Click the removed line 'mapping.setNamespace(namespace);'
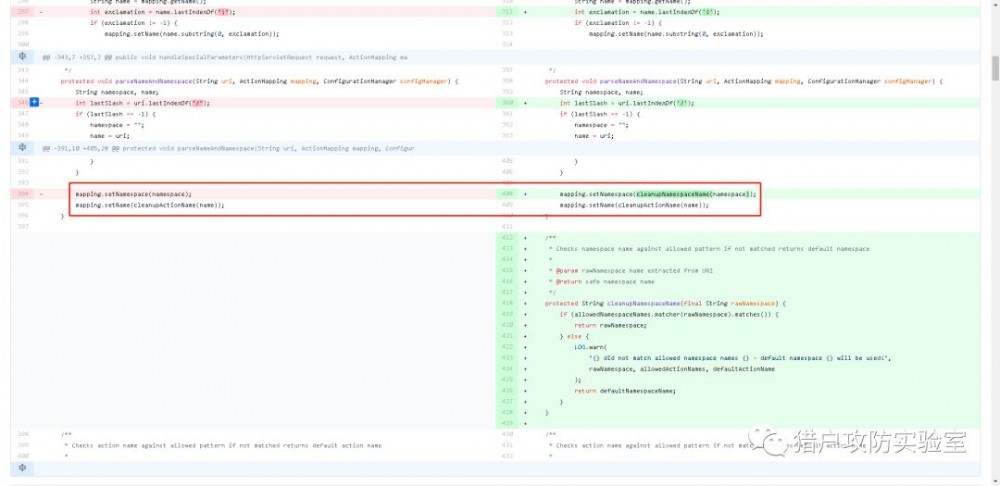The width and height of the screenshot is (1000, 486). coord(133,194)
